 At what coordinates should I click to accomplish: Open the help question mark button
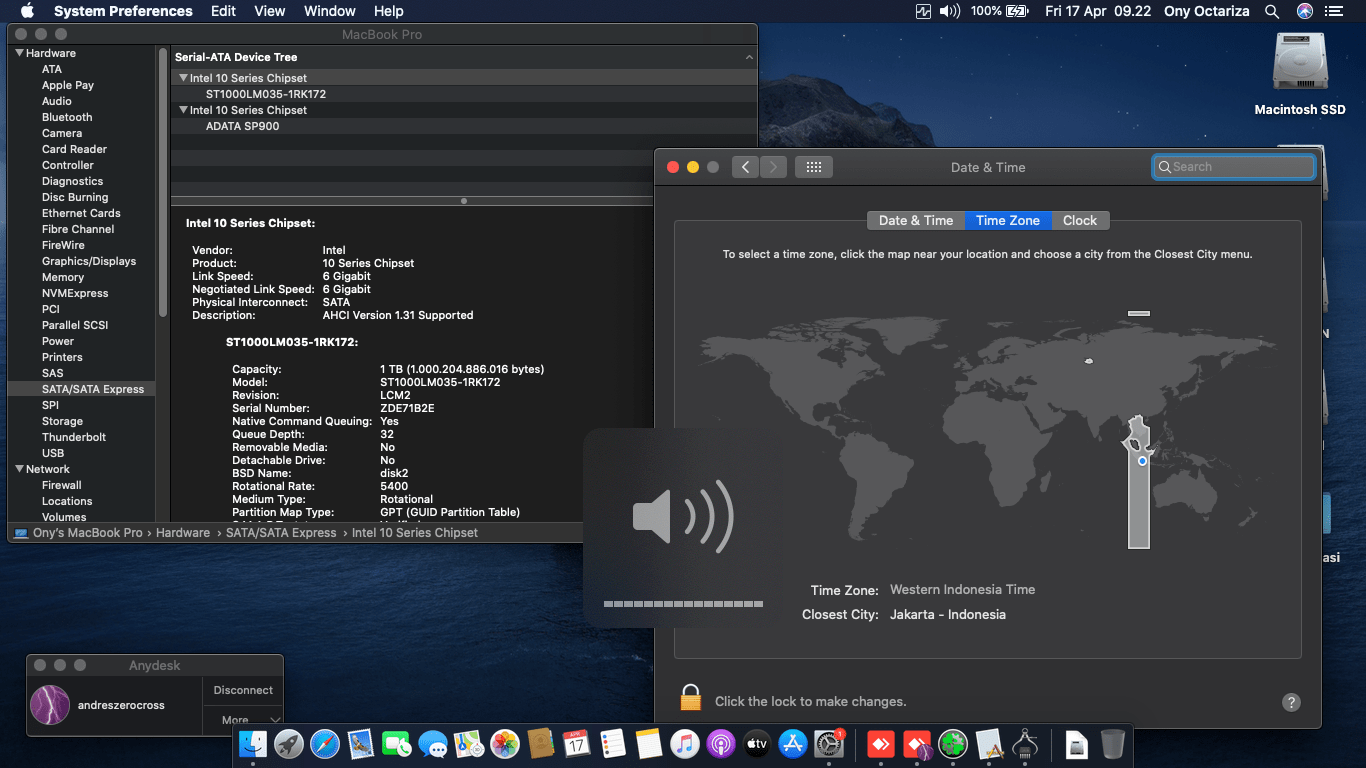tap(1291, 702)
